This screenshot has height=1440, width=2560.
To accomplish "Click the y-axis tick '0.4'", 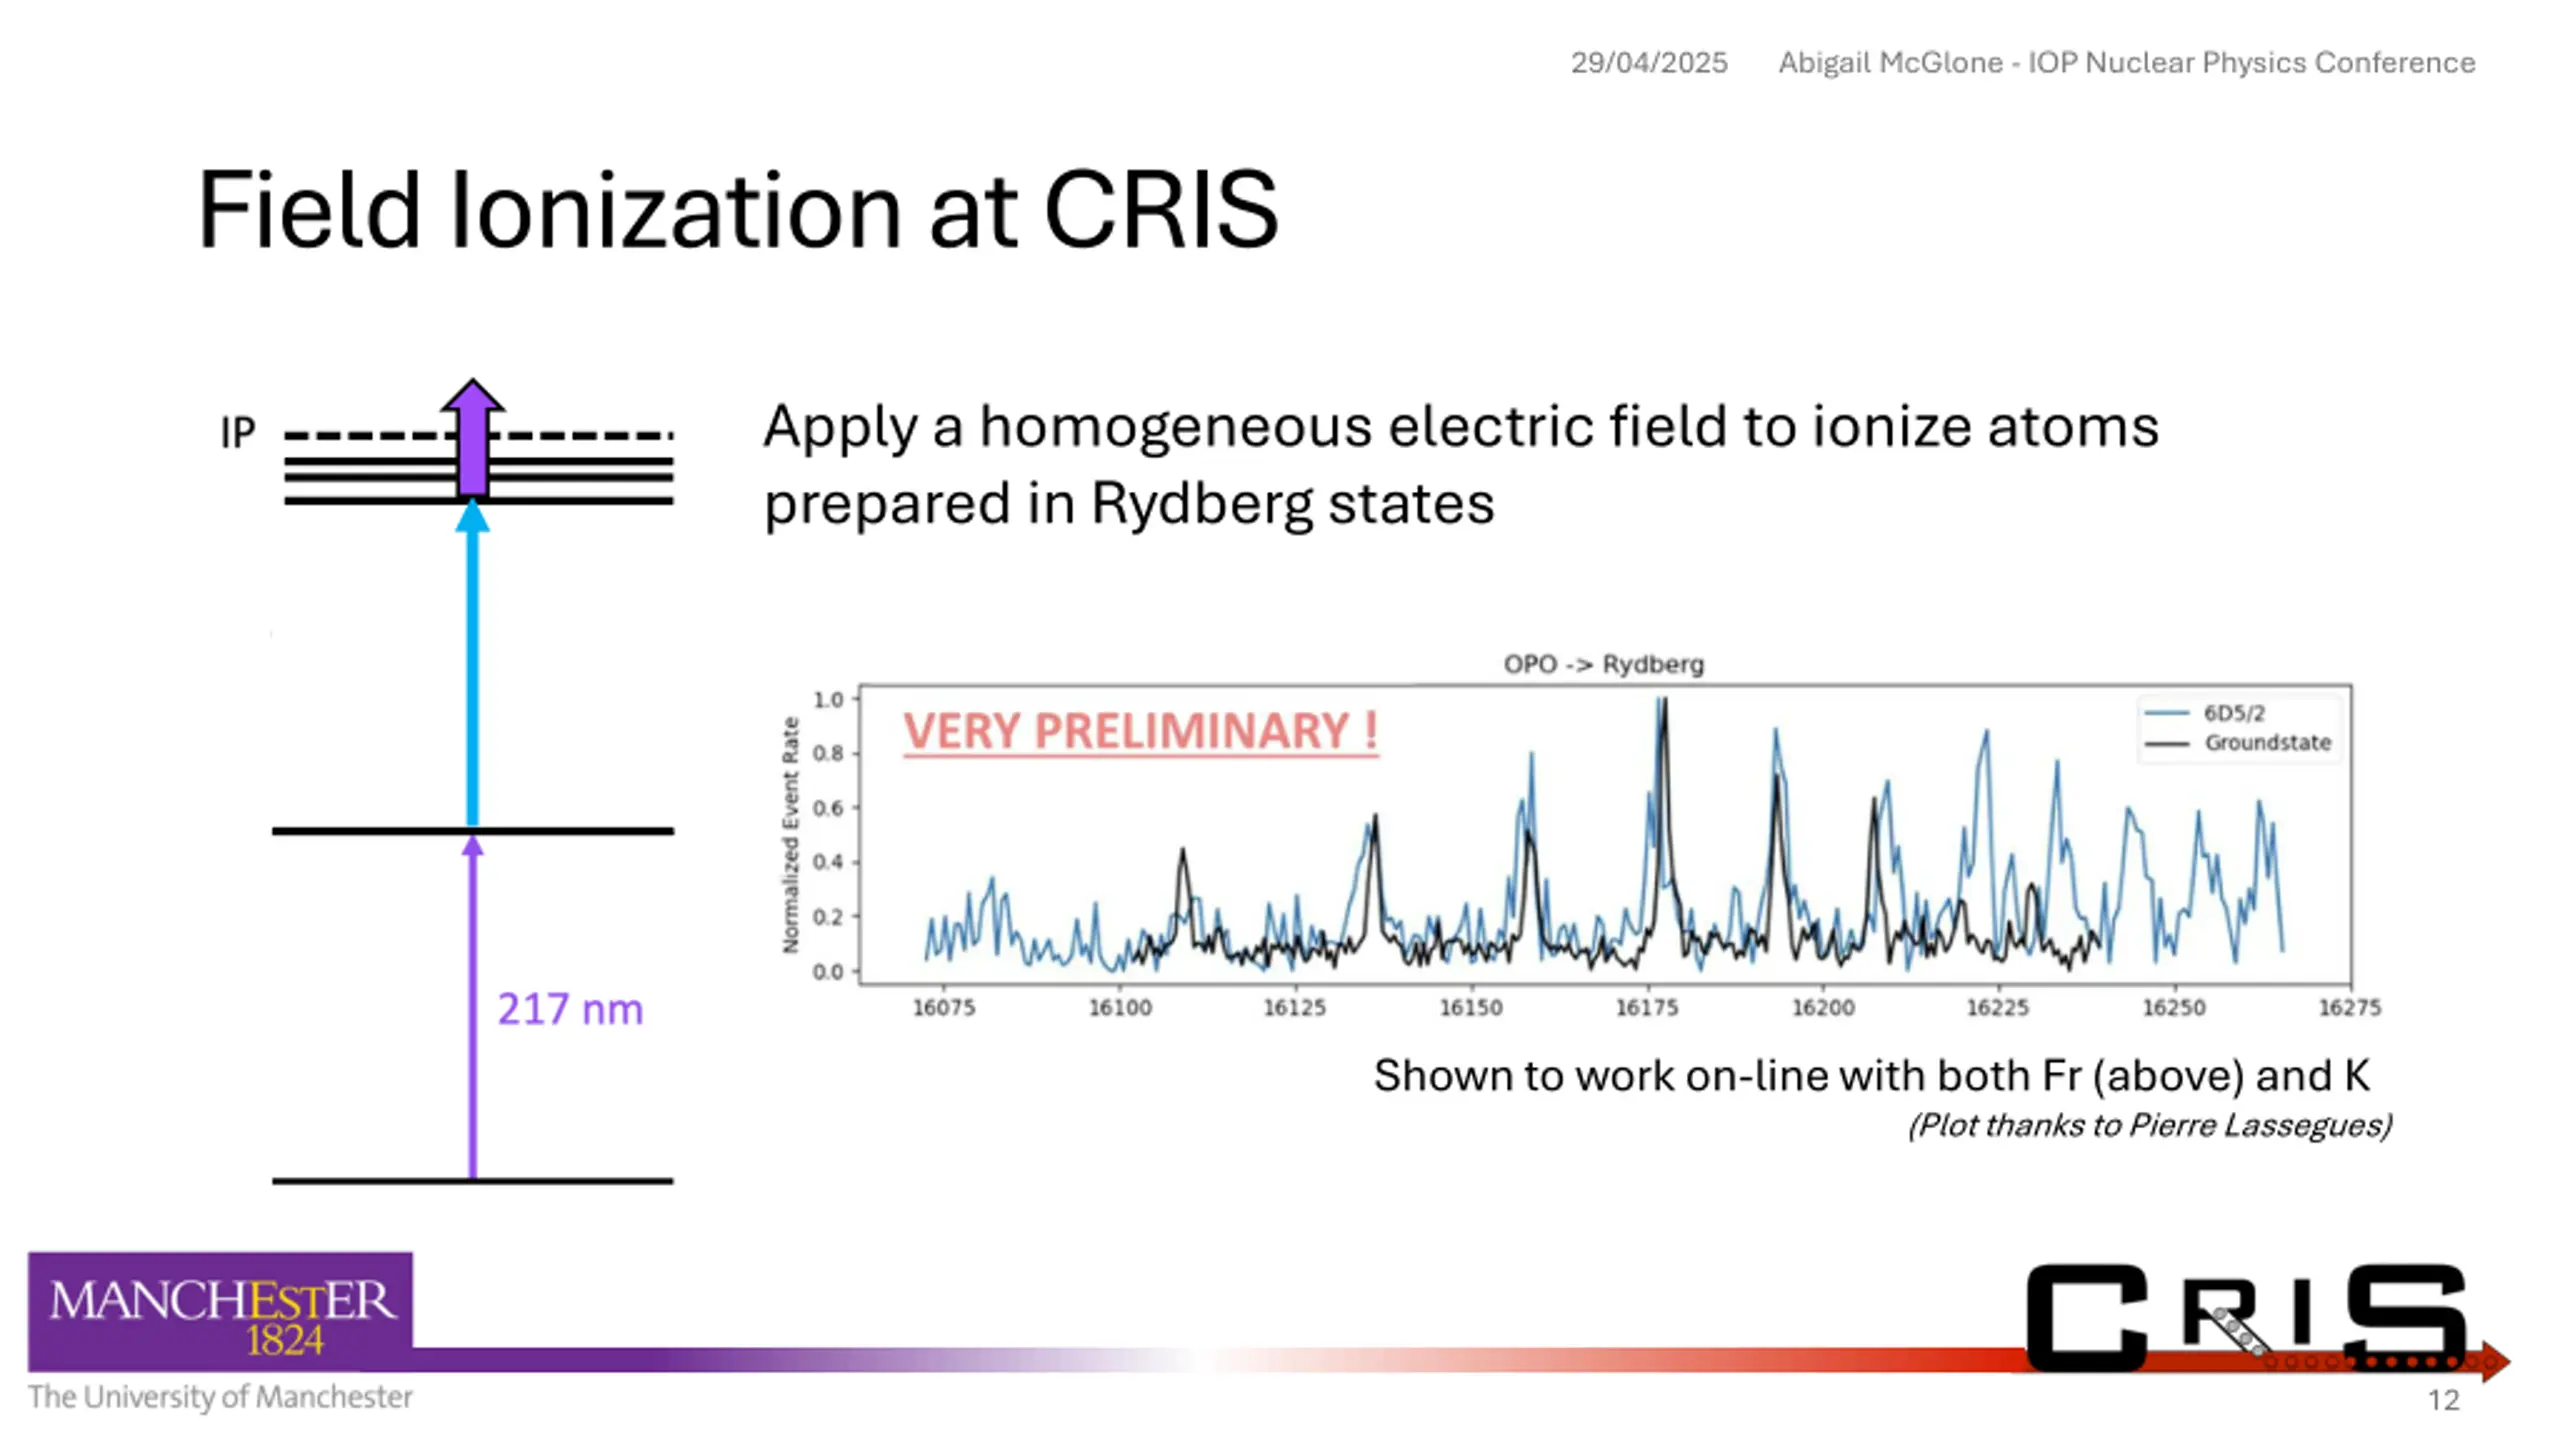I will pyautogui.click(x=829, y=862).
